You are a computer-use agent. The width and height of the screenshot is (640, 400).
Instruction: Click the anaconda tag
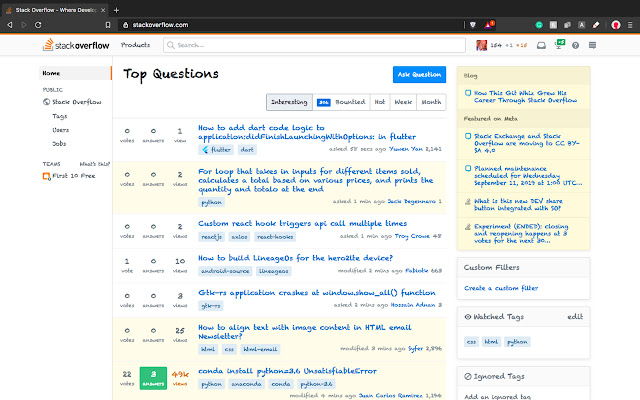(247, 384)
